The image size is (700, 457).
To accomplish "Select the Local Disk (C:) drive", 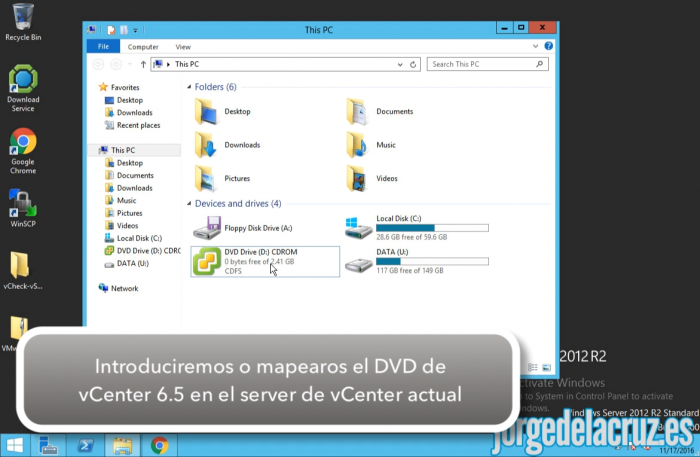I will click(x=416, y=228).
